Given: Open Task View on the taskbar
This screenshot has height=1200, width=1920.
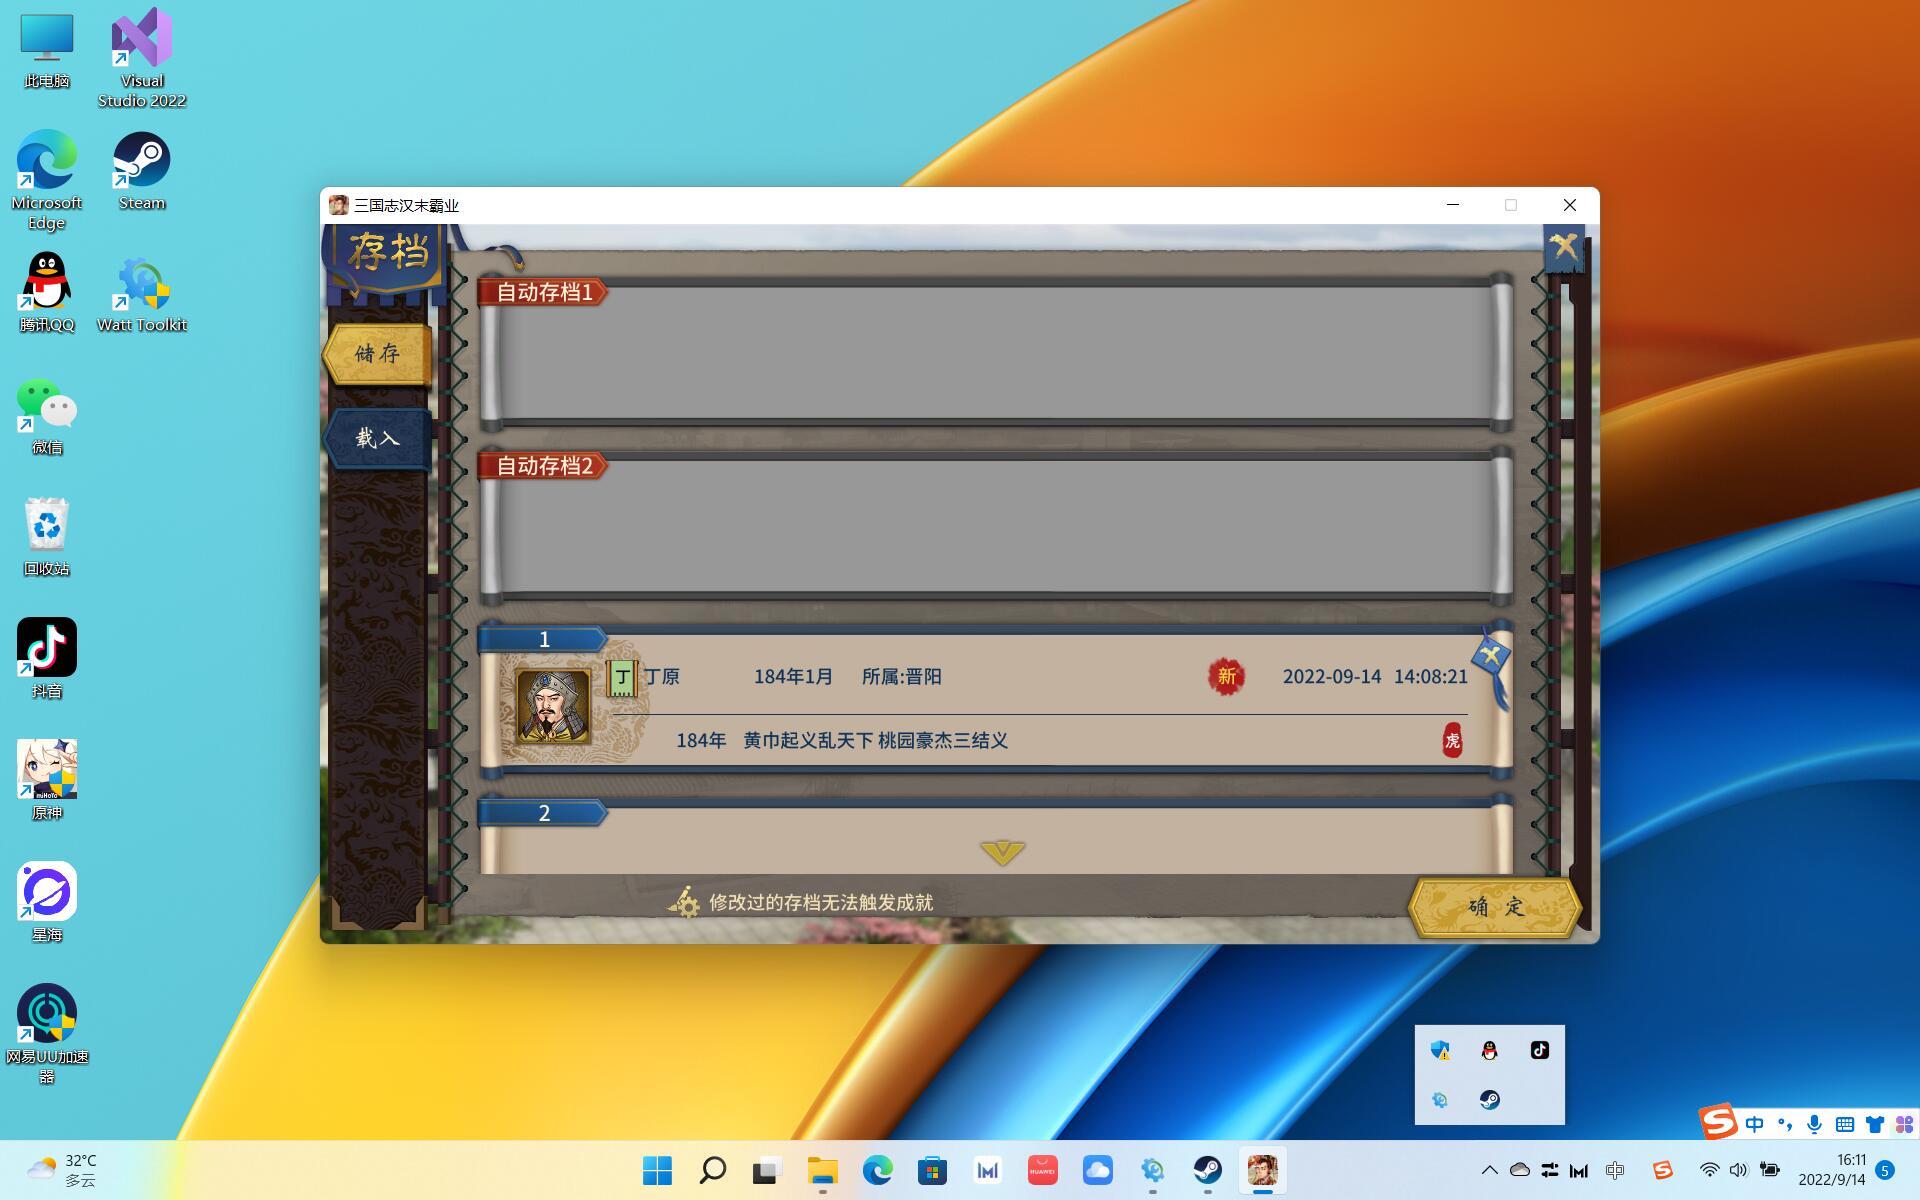Looking at the screenshot, I should (x=767, y=1170).
